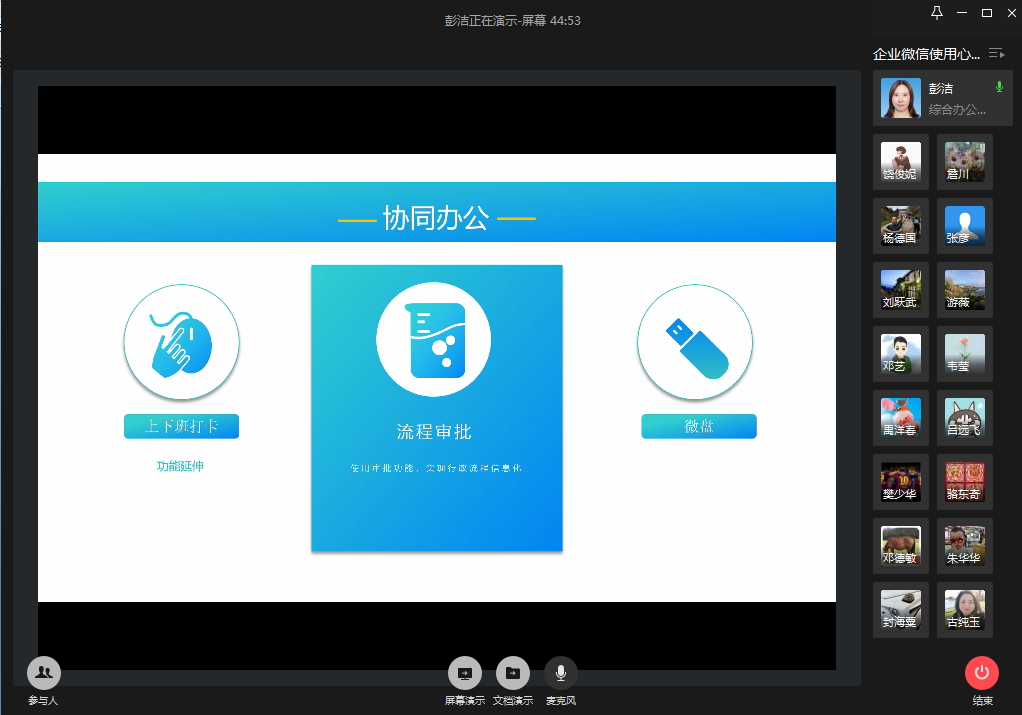This screenshot has height=715, width=1022.
Task: Click 杨德国's participant avatar
Action: point(900,225)
